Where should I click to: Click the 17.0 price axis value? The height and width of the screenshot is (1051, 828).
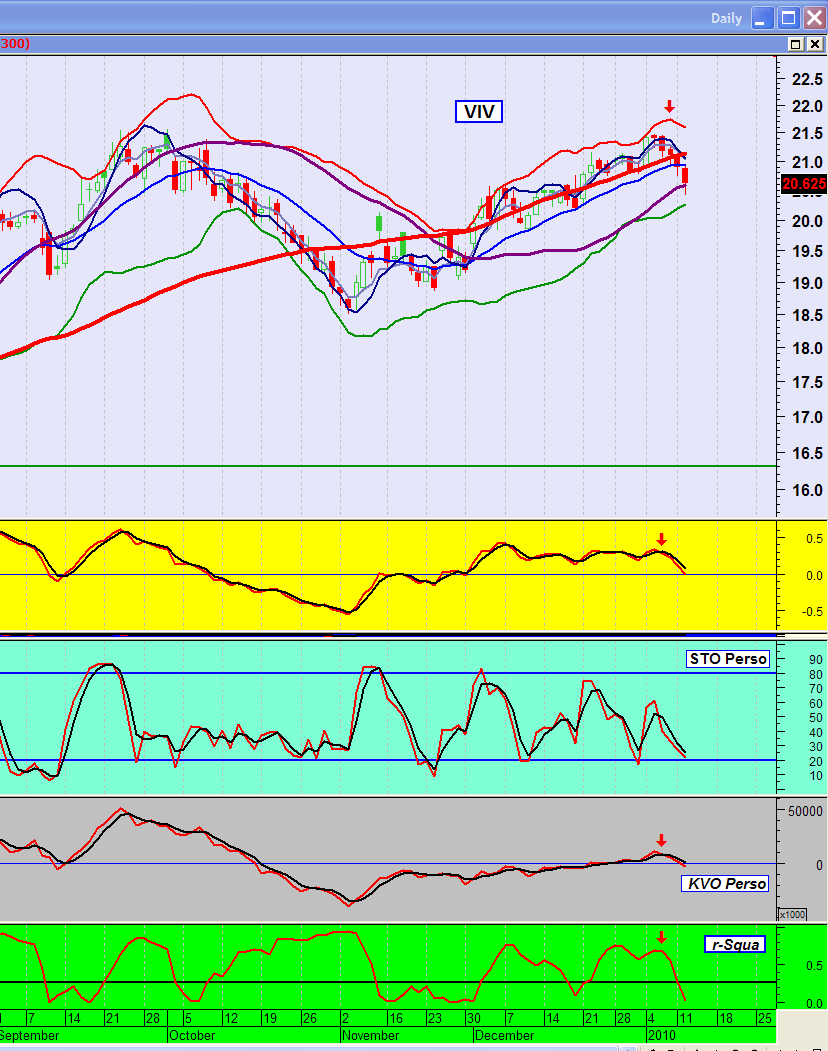807,417
